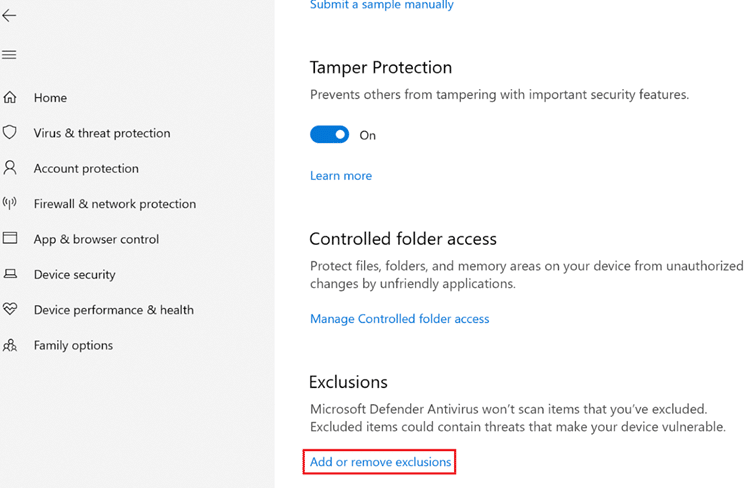
Task: Click the App & browser control window icon
Action: [x=10, y=239]
